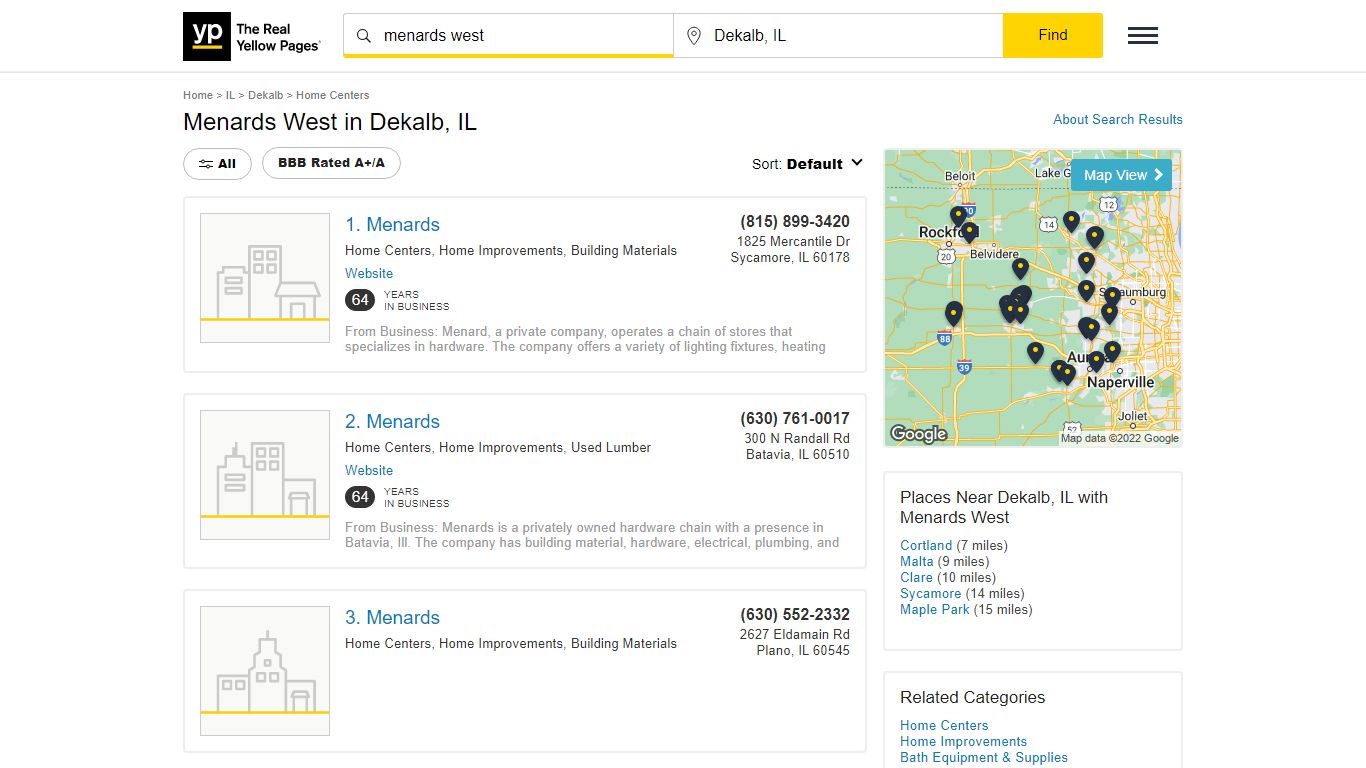Click the map pin west near I-88
1366x768 pixels.
pos(954,314)
